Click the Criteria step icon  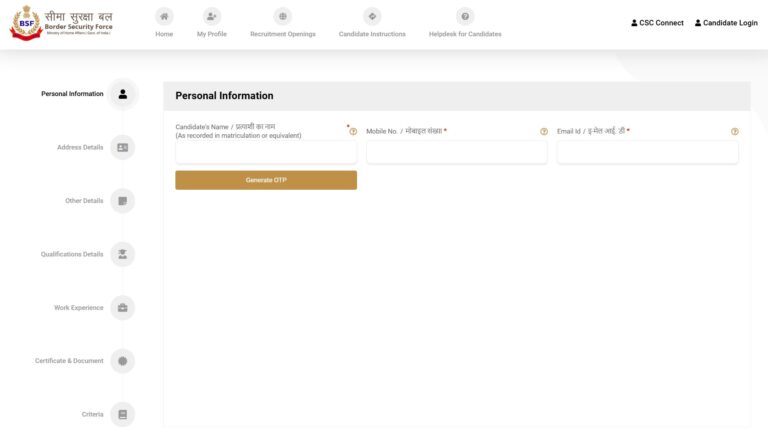122,414
